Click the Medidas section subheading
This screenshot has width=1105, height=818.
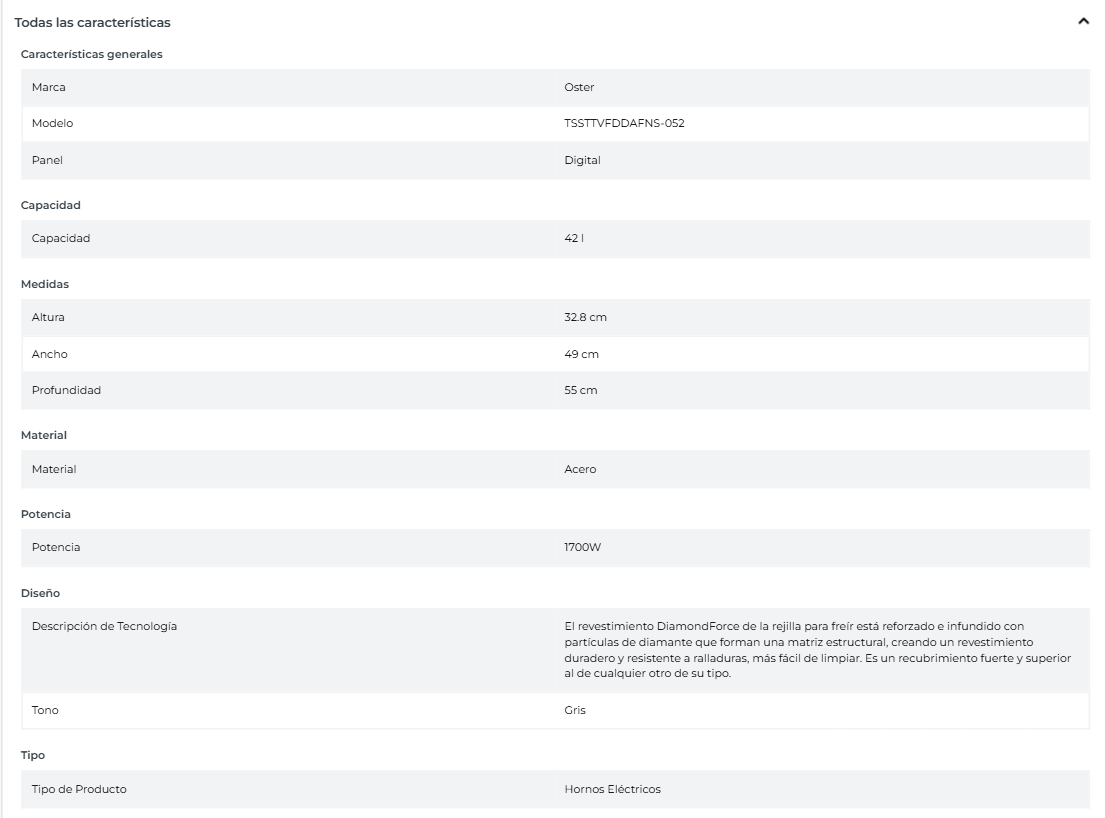[45, 284]
